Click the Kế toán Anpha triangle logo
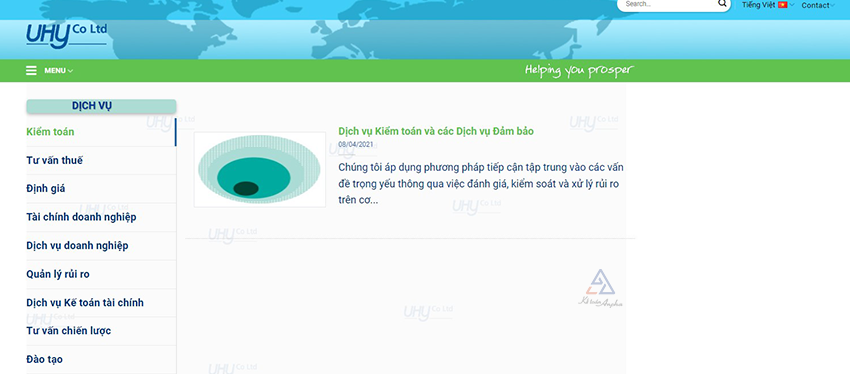 [x=600, y=288]
